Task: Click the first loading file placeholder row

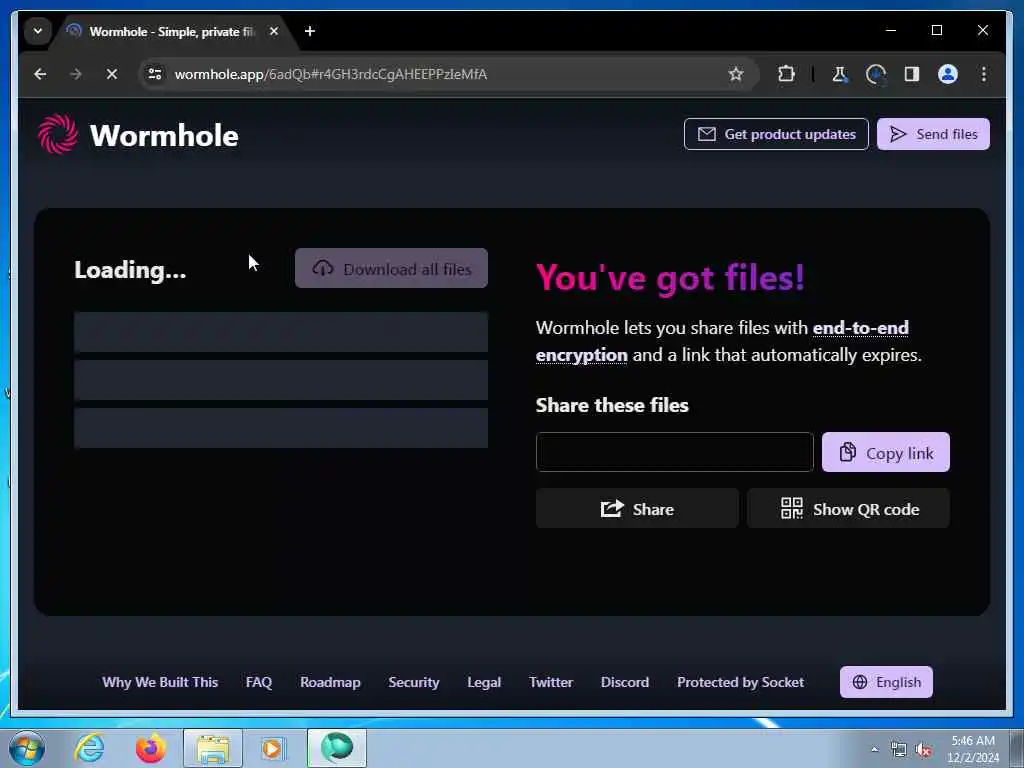Action: [281, 332]
